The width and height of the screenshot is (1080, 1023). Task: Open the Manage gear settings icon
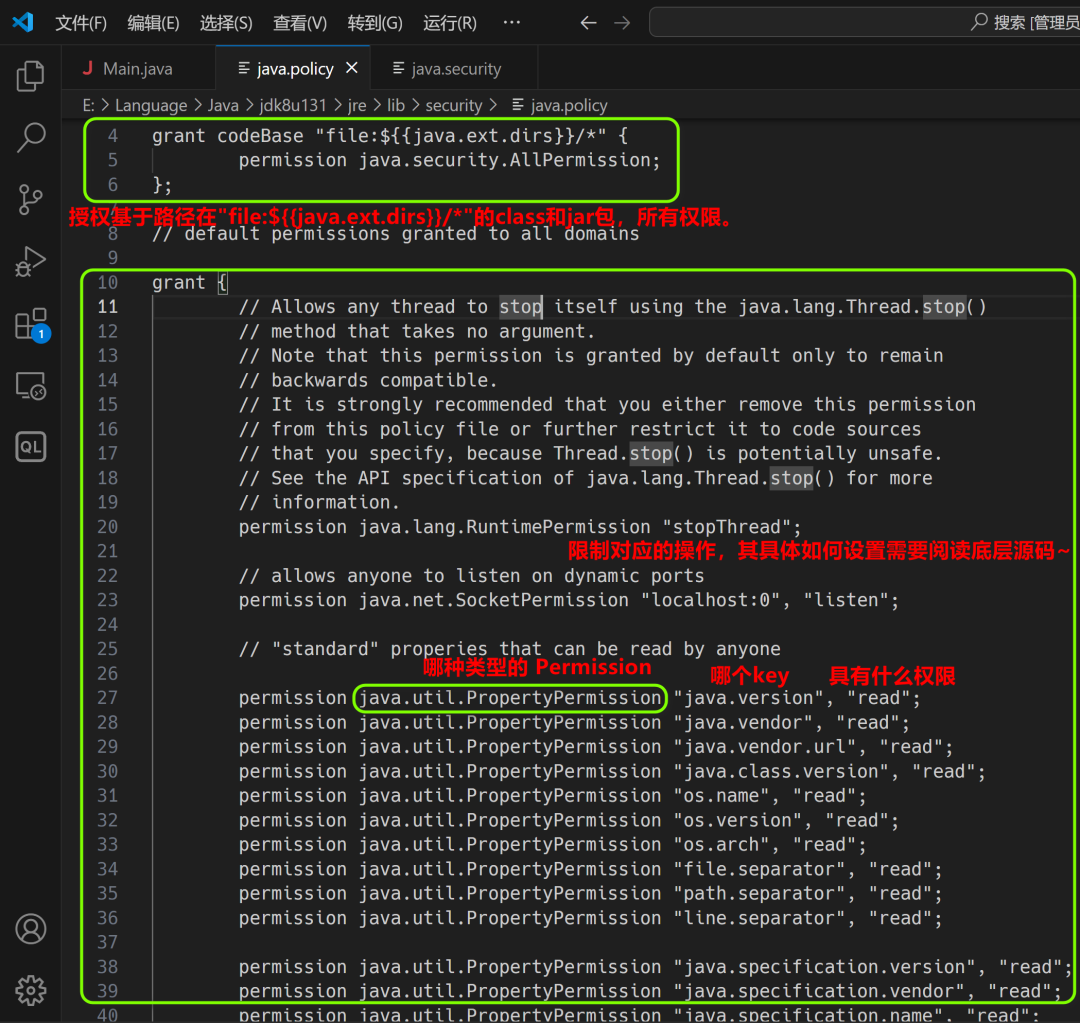(x=30, y=991)
